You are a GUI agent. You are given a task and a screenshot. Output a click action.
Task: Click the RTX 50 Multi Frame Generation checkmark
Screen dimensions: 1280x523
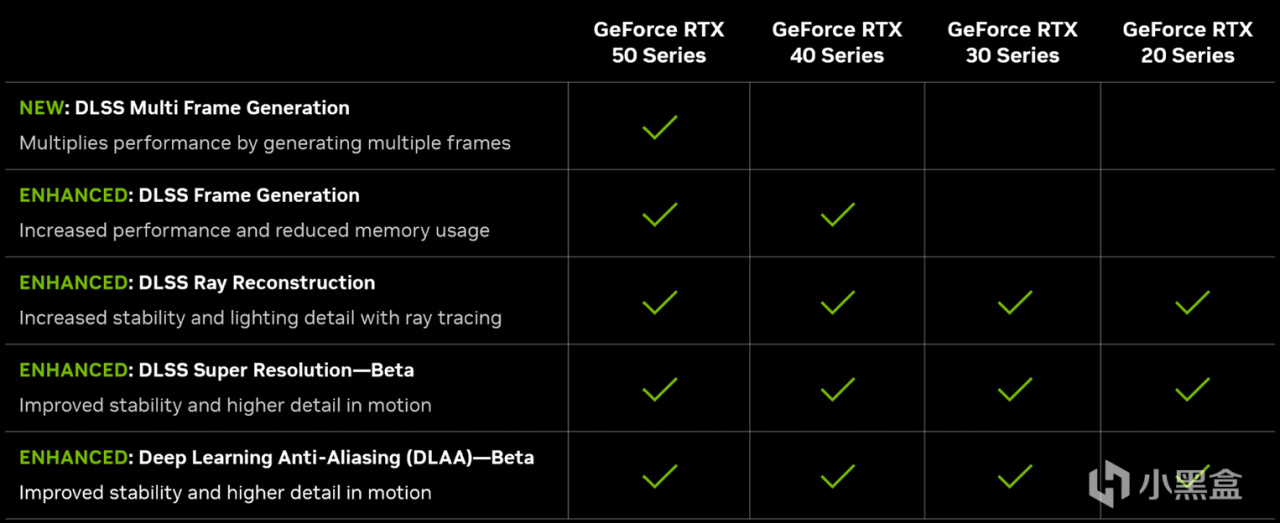click(x=659, y=127)
